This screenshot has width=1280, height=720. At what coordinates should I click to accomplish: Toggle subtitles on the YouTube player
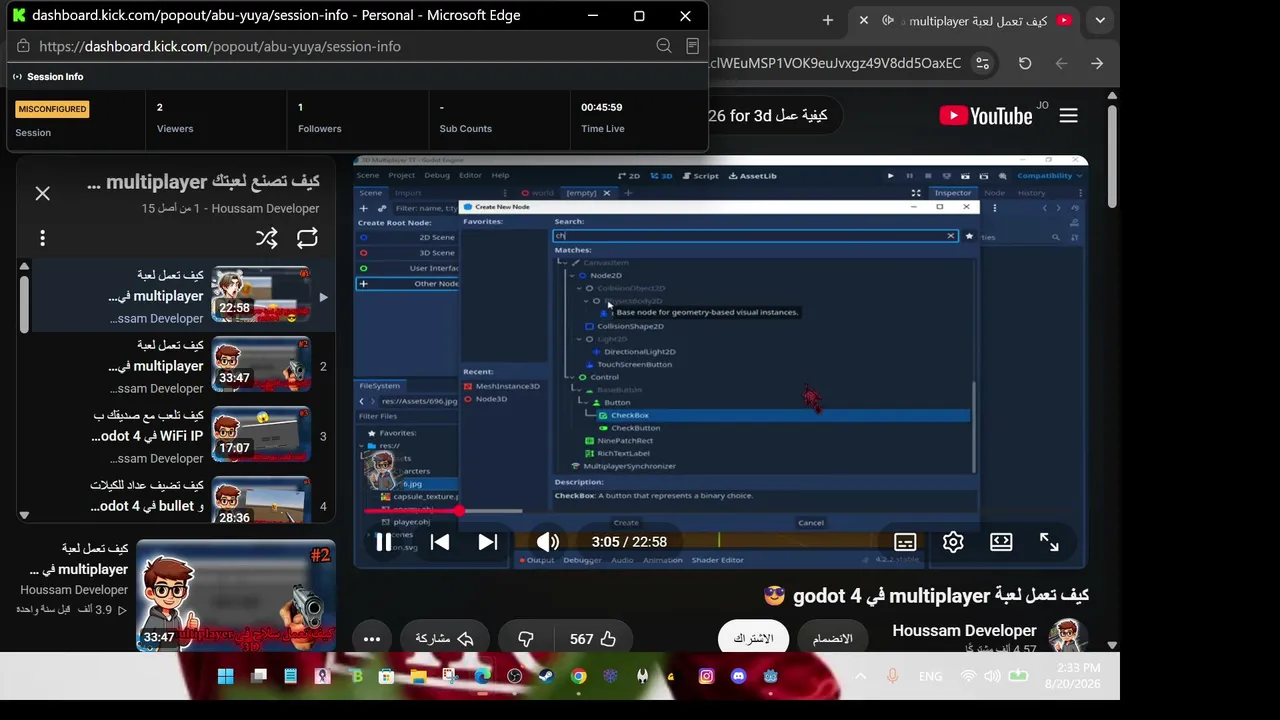905,542
